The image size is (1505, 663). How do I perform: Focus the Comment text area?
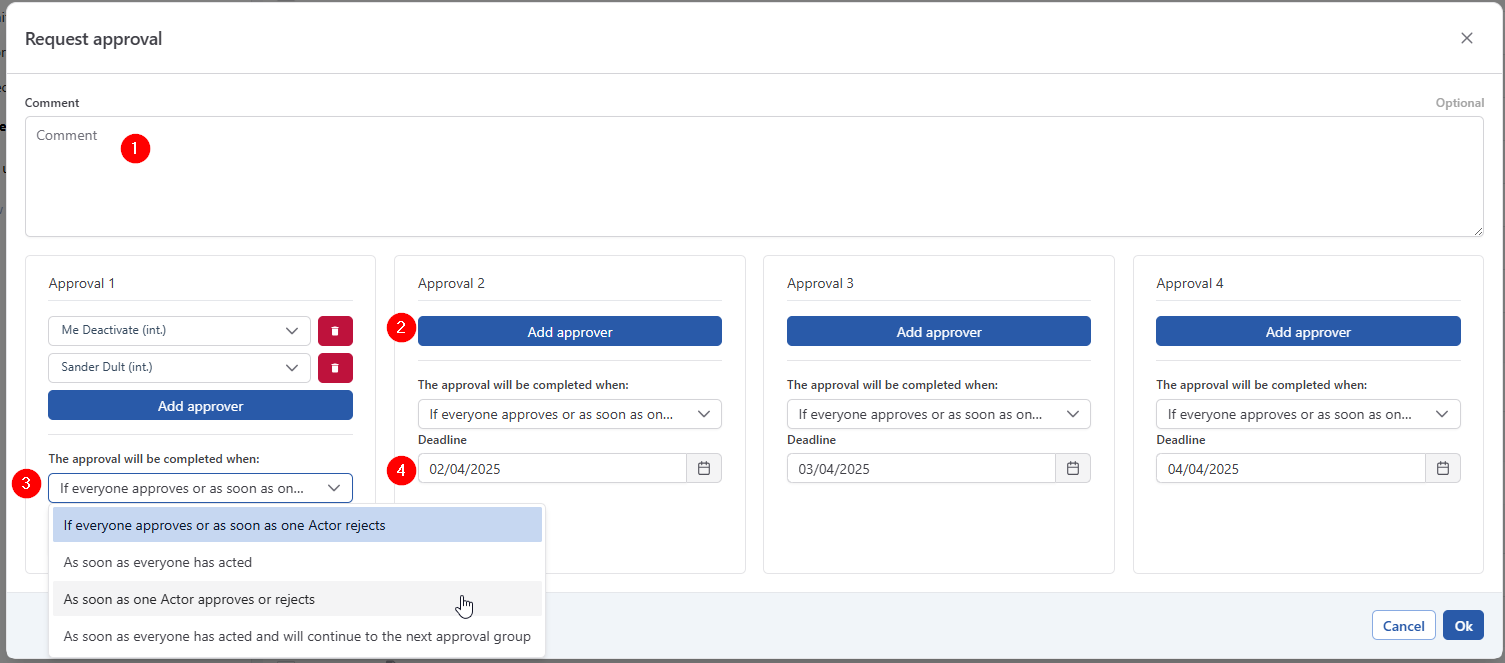click(x=754, y=177)
